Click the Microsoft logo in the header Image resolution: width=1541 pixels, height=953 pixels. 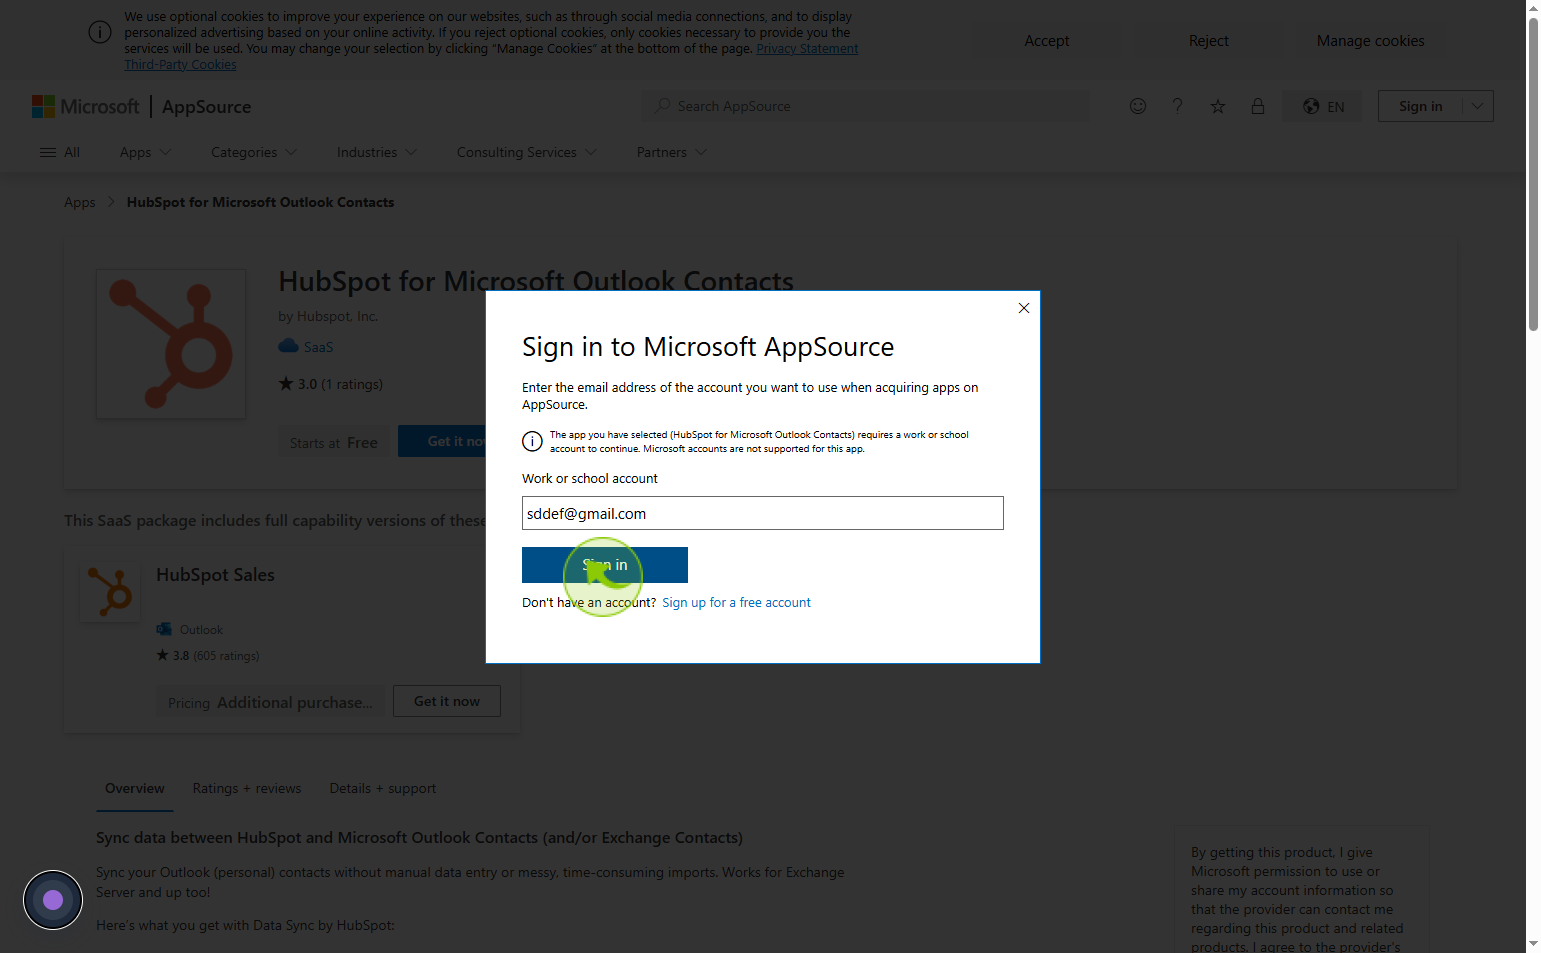coord(85,106)
